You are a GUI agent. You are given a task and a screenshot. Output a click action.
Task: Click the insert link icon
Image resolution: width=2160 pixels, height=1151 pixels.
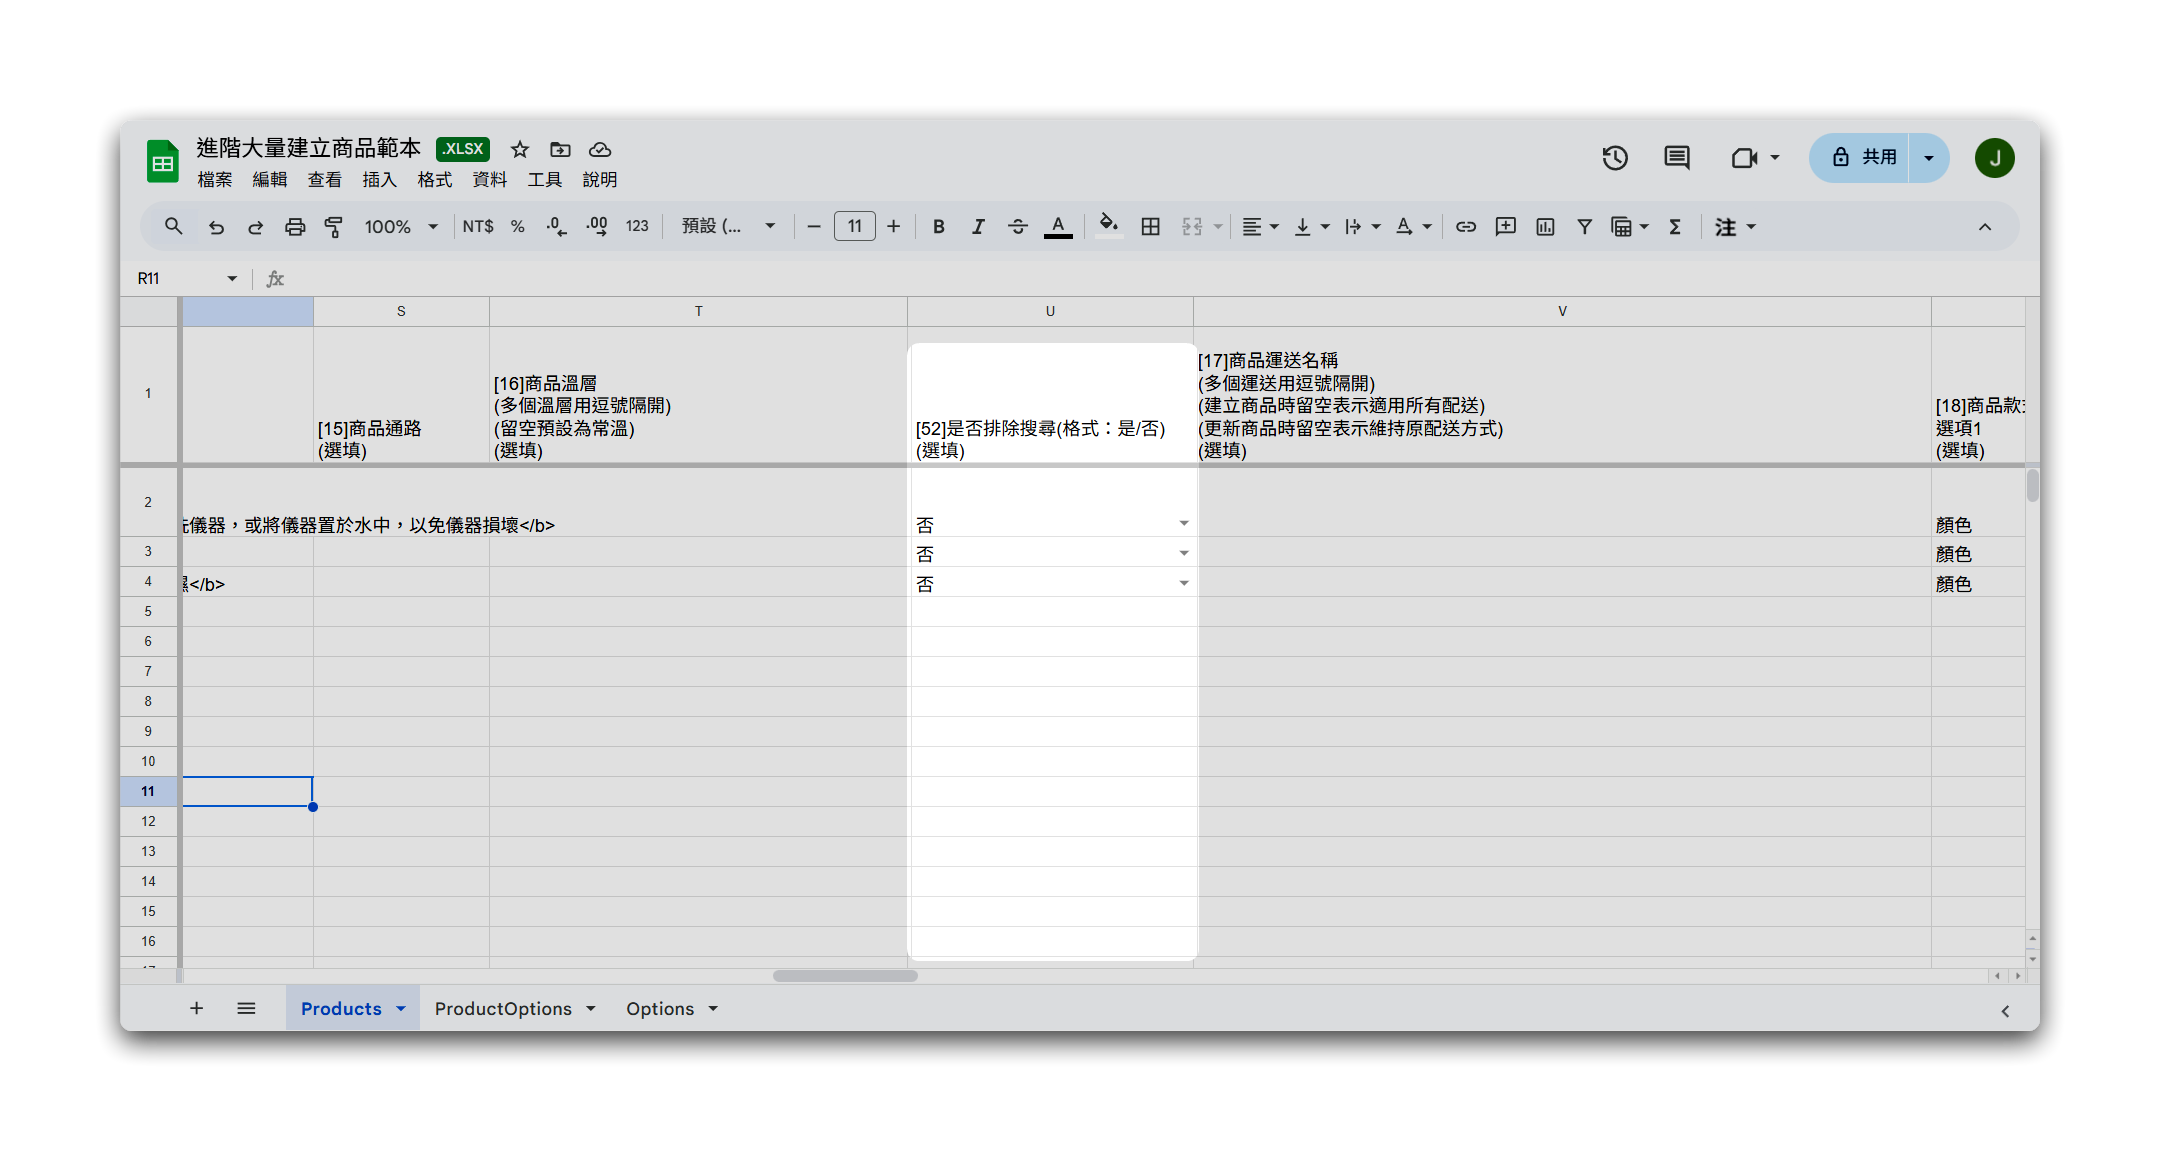point(1465,227)
